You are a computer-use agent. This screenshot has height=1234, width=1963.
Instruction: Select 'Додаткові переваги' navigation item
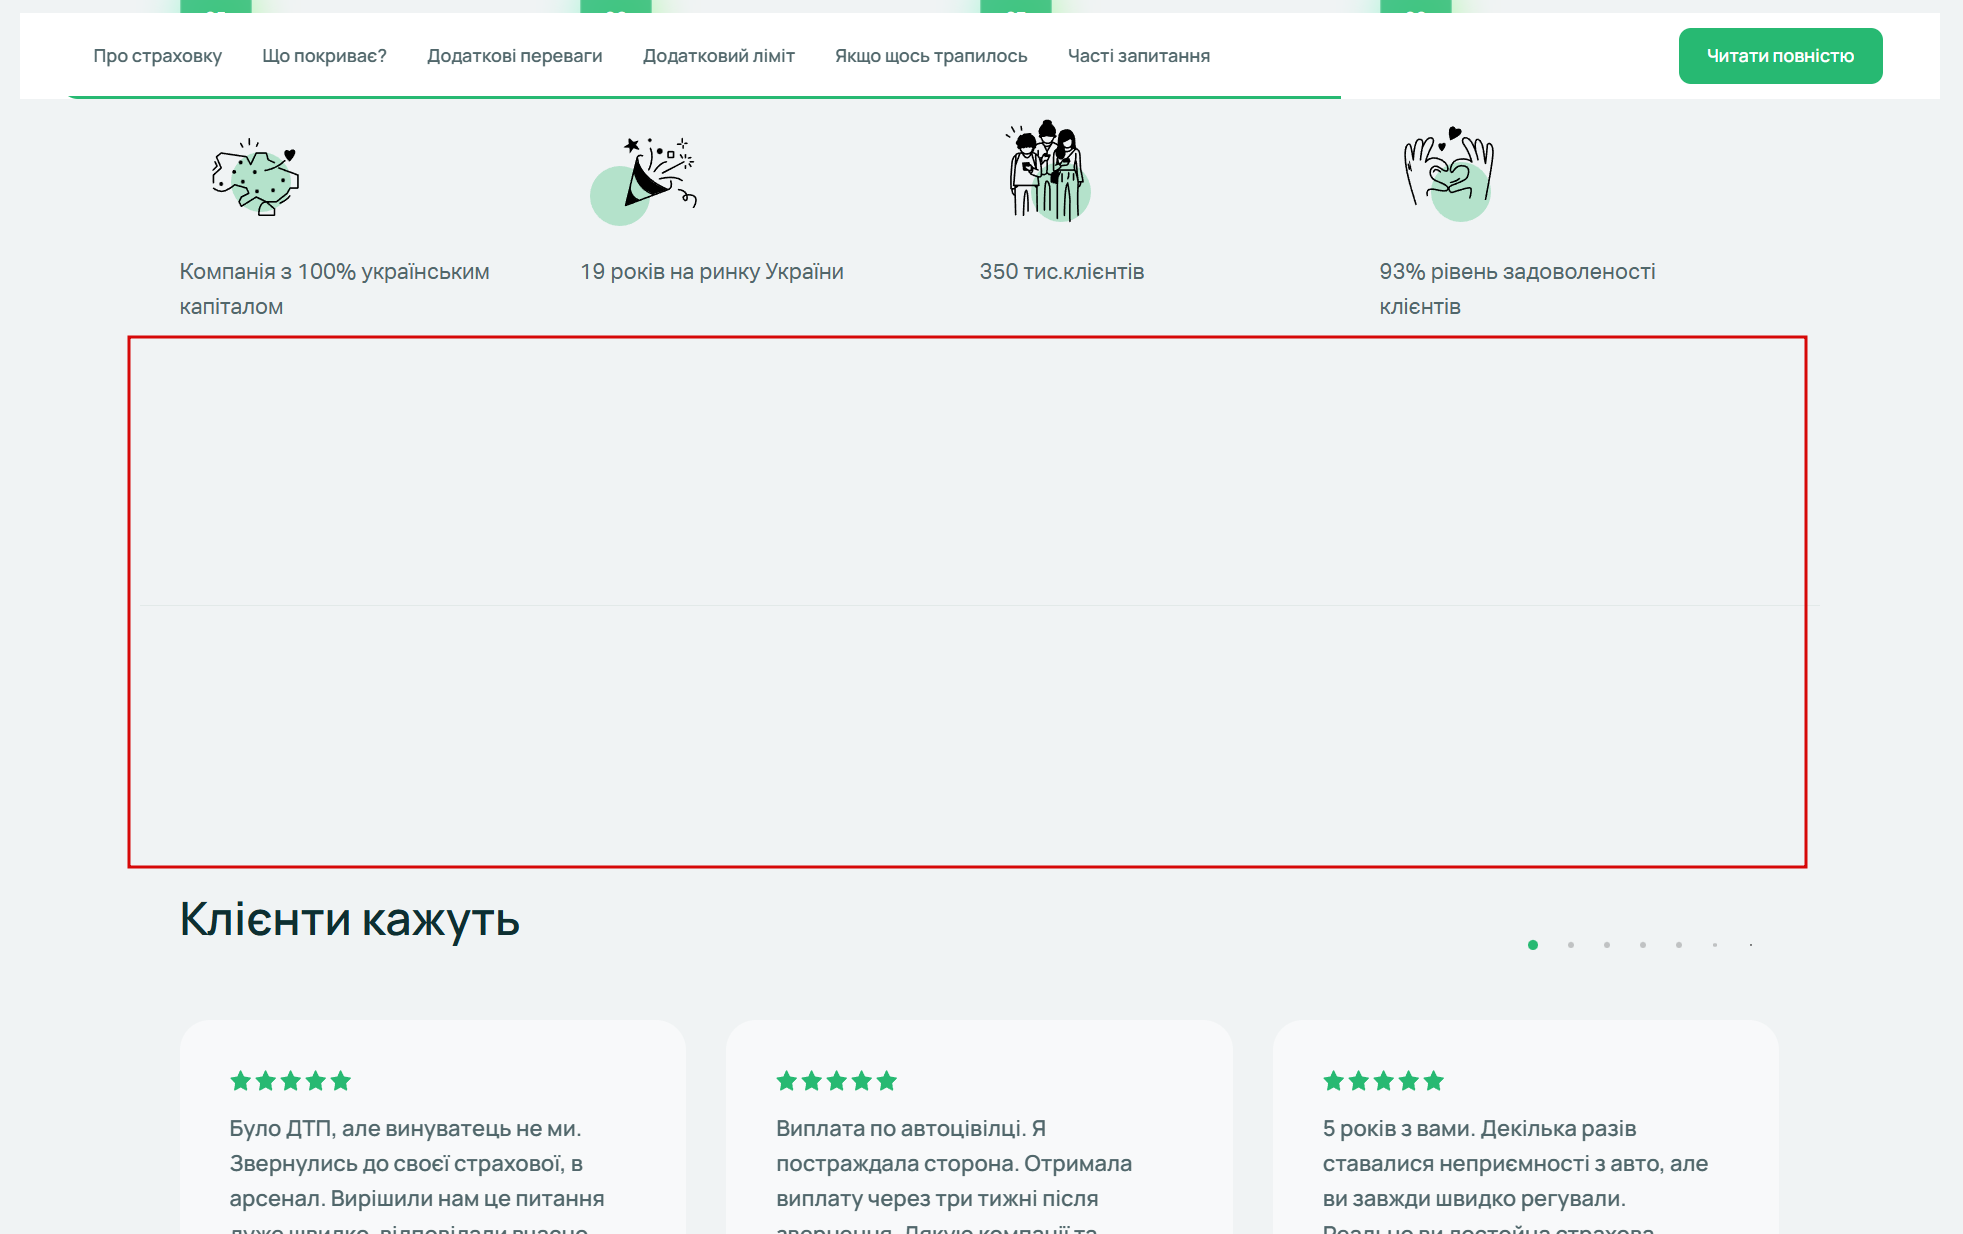(x=515, y=56)
